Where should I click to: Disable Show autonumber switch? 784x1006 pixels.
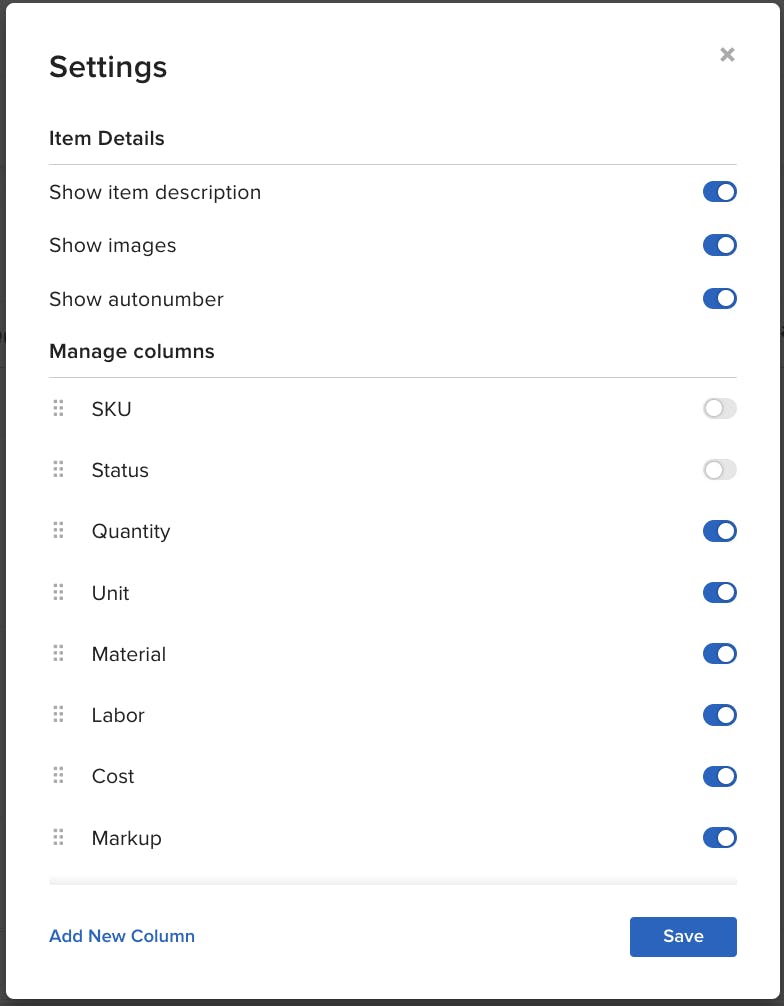pyautogui.click(x=719, y=298)
